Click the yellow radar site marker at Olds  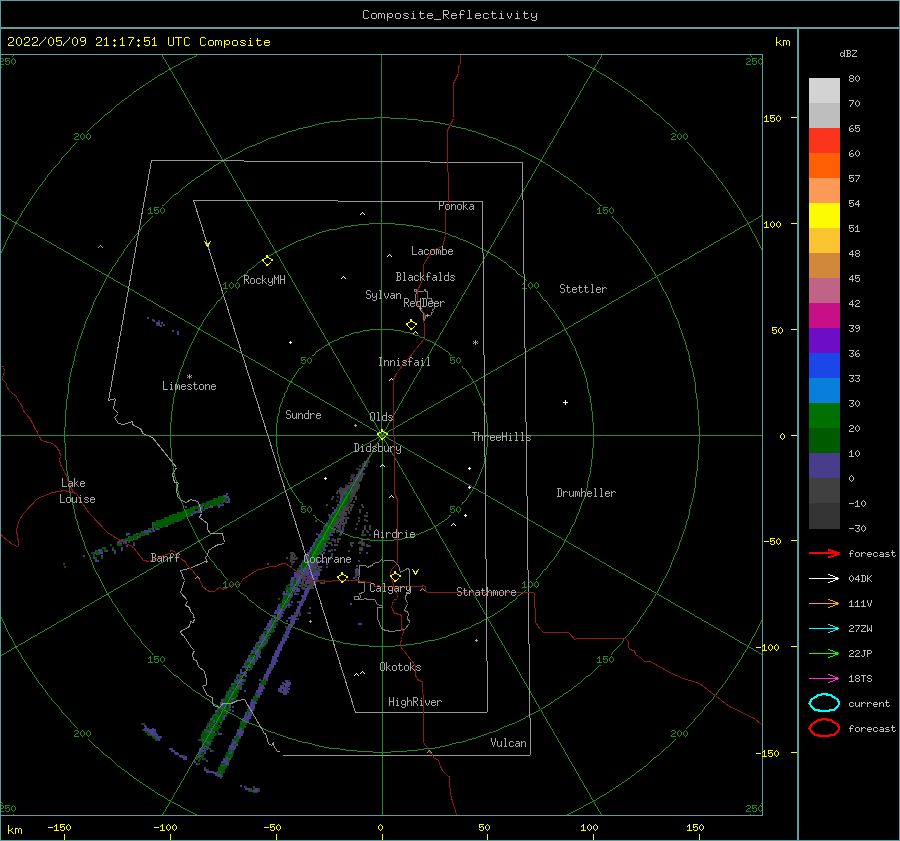click(x=382, y=435)
